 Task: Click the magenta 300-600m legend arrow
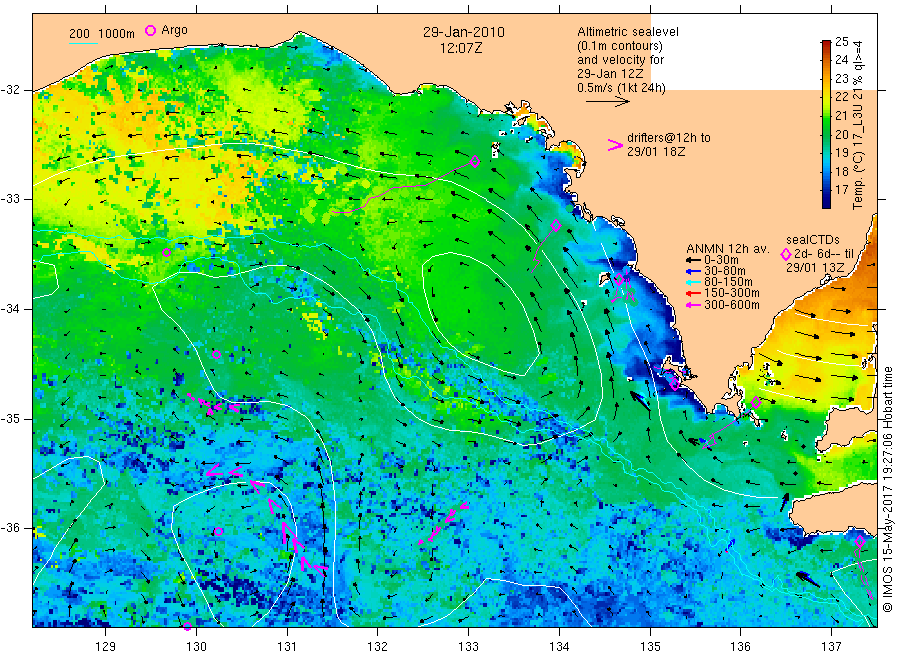click(693, 305)
